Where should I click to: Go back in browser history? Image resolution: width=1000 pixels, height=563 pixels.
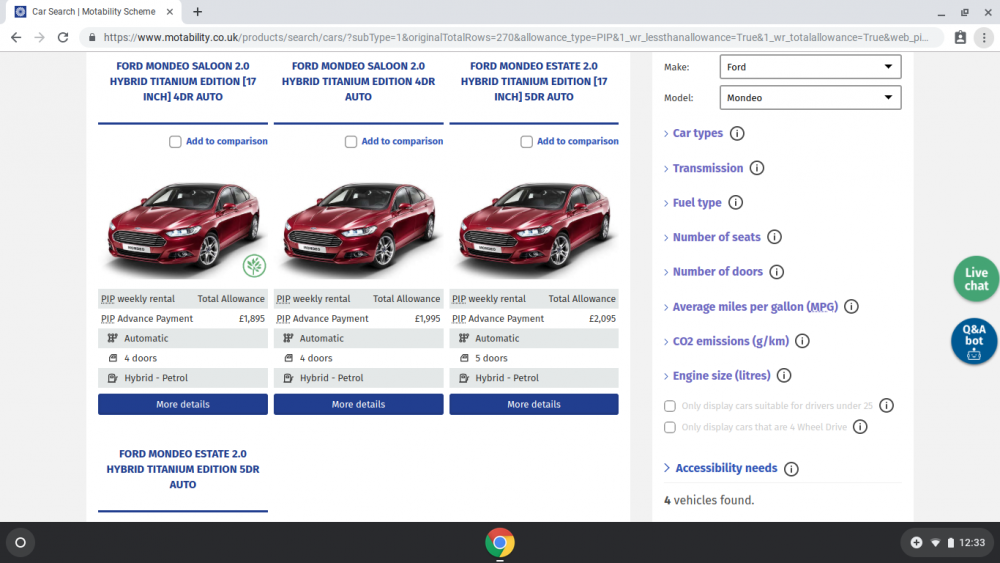point(16,38)
